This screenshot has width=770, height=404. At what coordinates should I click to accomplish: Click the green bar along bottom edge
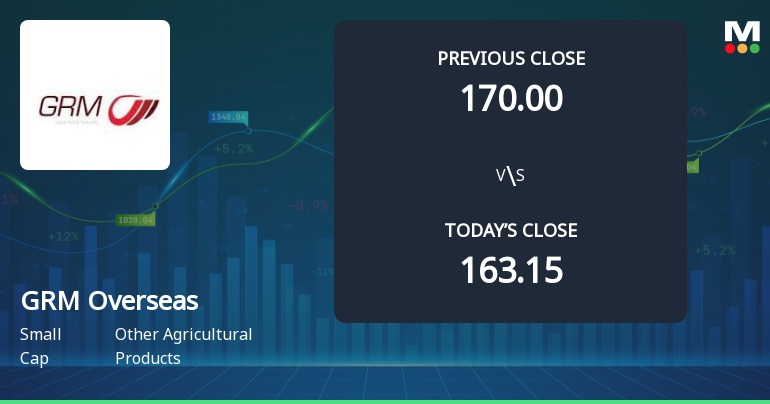point(385,401)
